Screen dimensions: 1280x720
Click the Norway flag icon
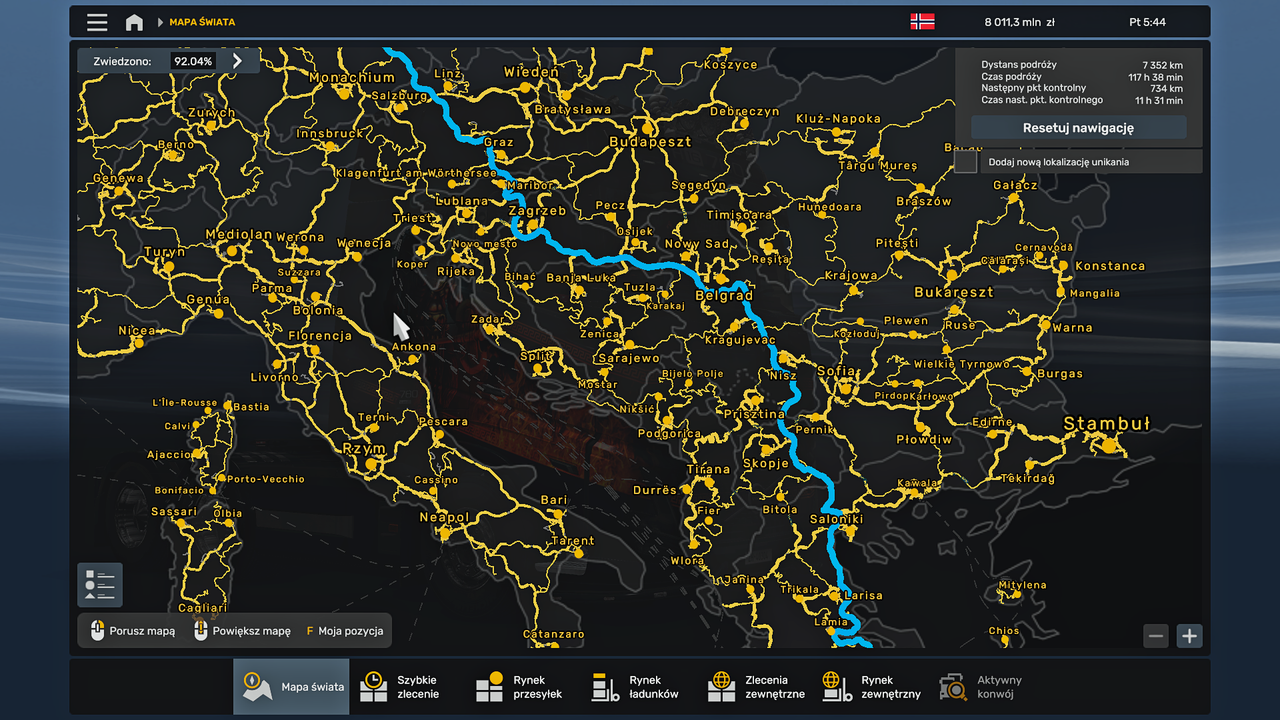[922, 21]
